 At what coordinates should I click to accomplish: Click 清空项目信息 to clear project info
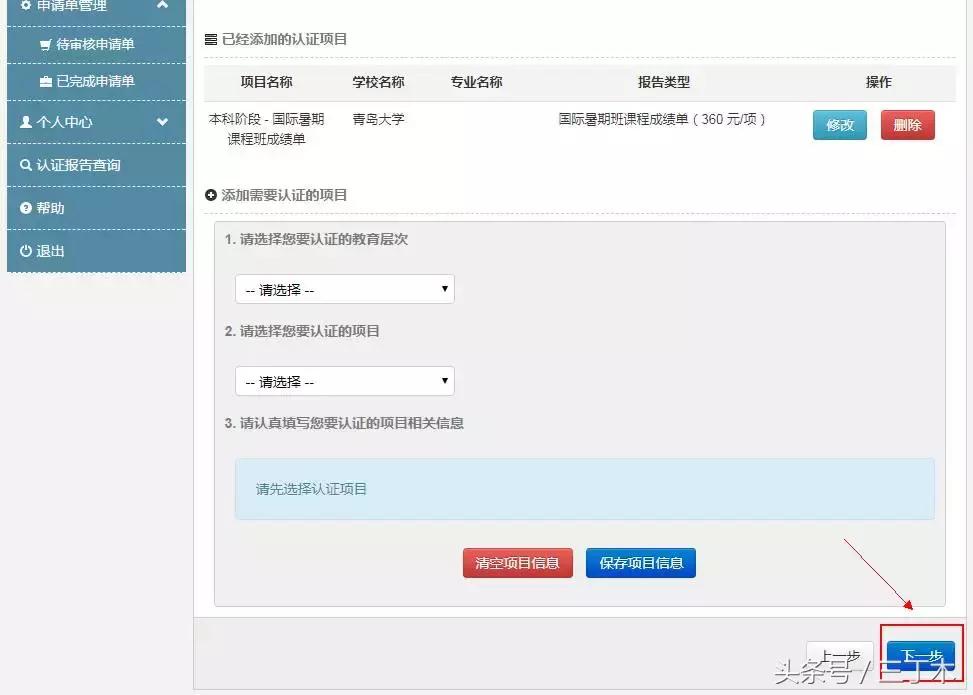coord(517,562)
